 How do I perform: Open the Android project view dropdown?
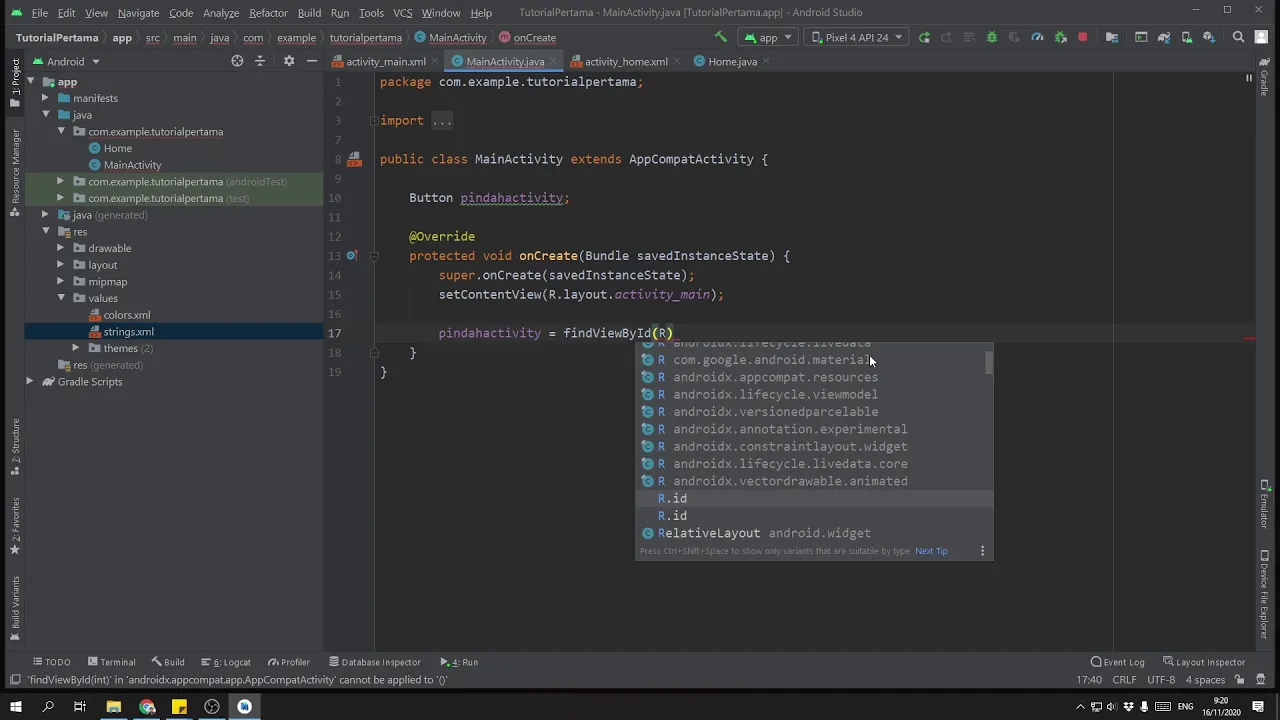pos(66,61)
